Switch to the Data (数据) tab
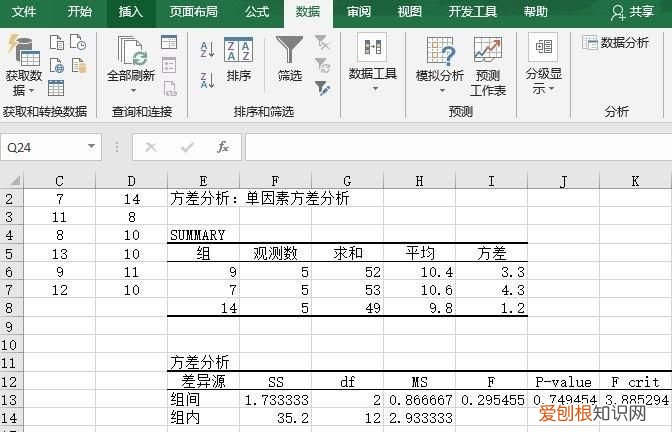Viewport: 672px width, 432px height. click(x=308, y=12)
